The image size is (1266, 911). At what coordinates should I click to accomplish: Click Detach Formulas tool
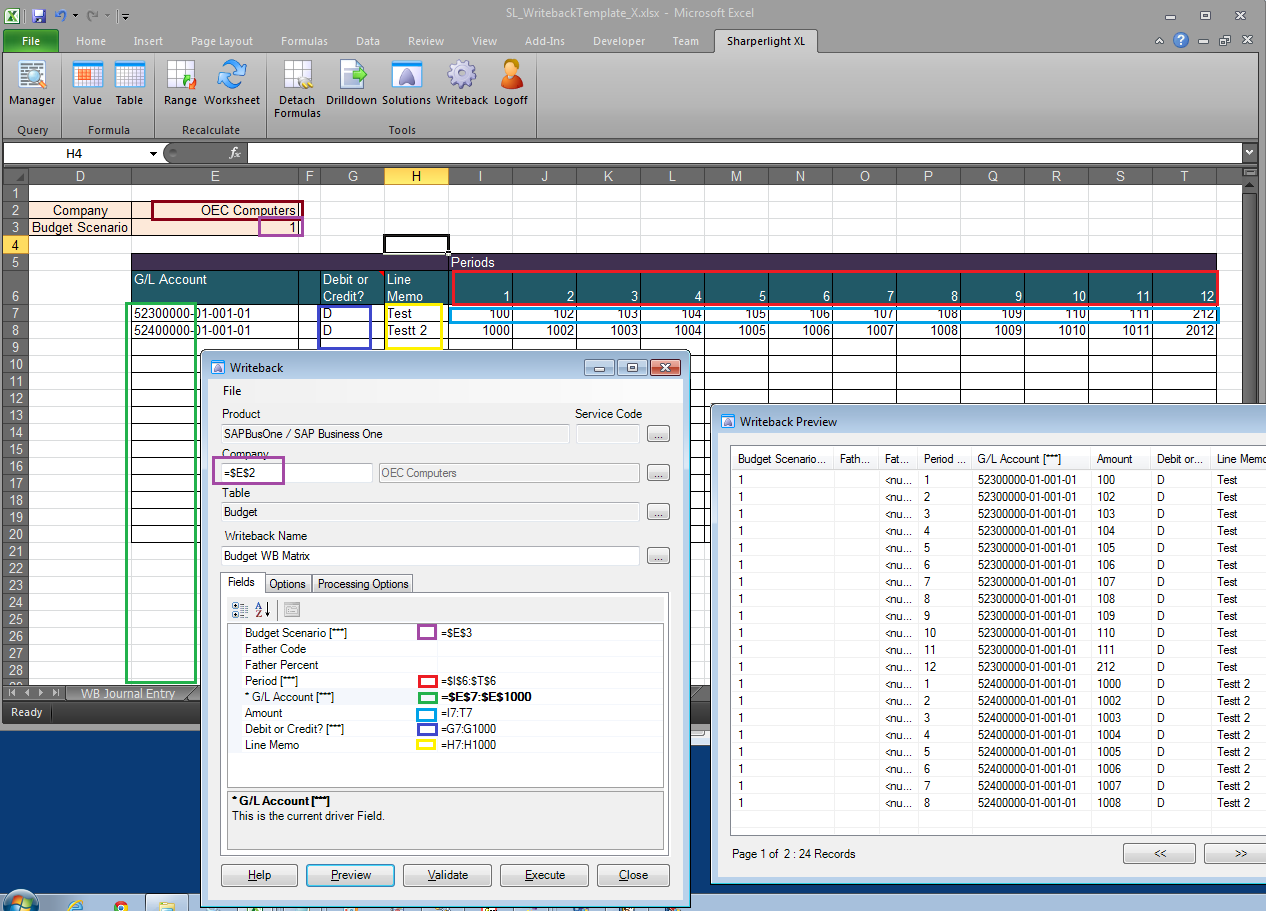pyautogui.click(x=298, y=90)
